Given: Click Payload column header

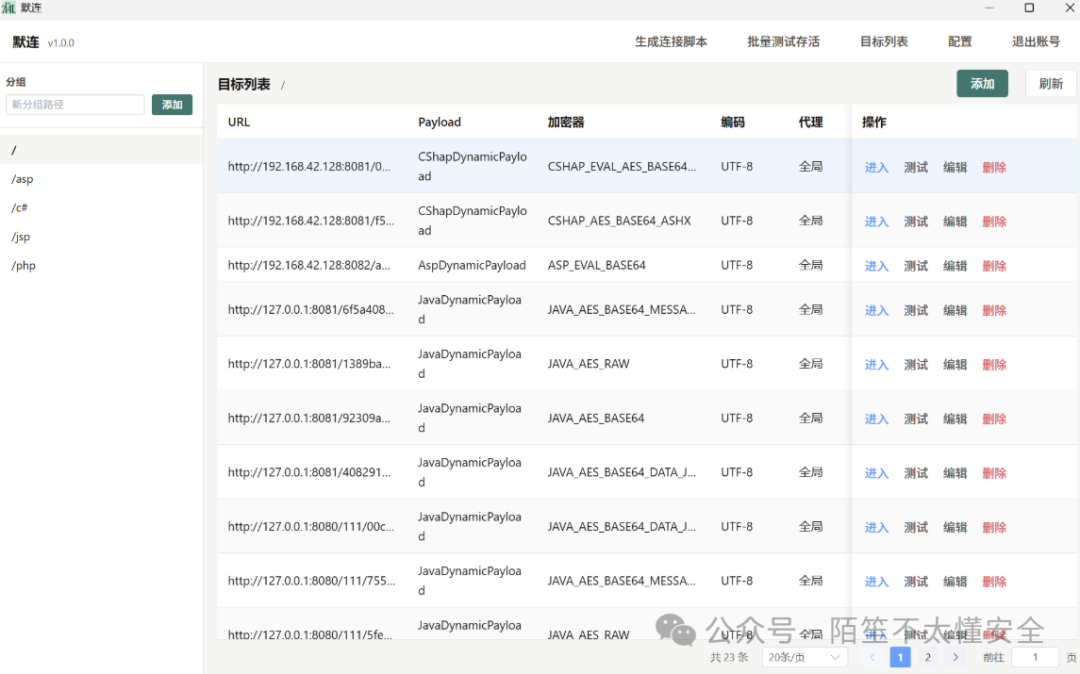Looking at the screenshot, I should click(x=439, y=122).
